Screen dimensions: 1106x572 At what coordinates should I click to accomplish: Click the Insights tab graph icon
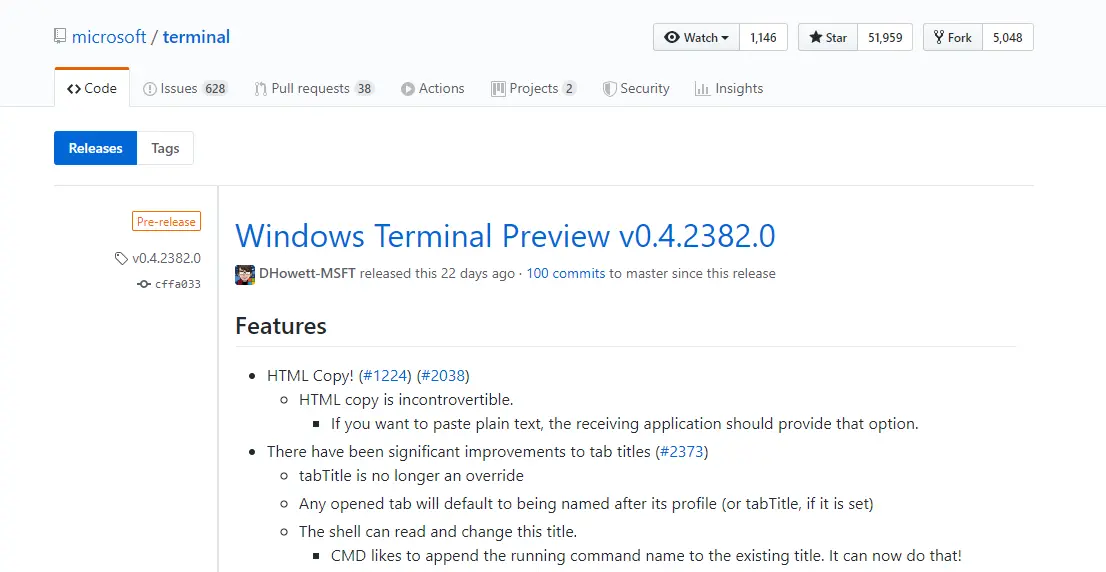pyautogui.click(x=702, y=89)
